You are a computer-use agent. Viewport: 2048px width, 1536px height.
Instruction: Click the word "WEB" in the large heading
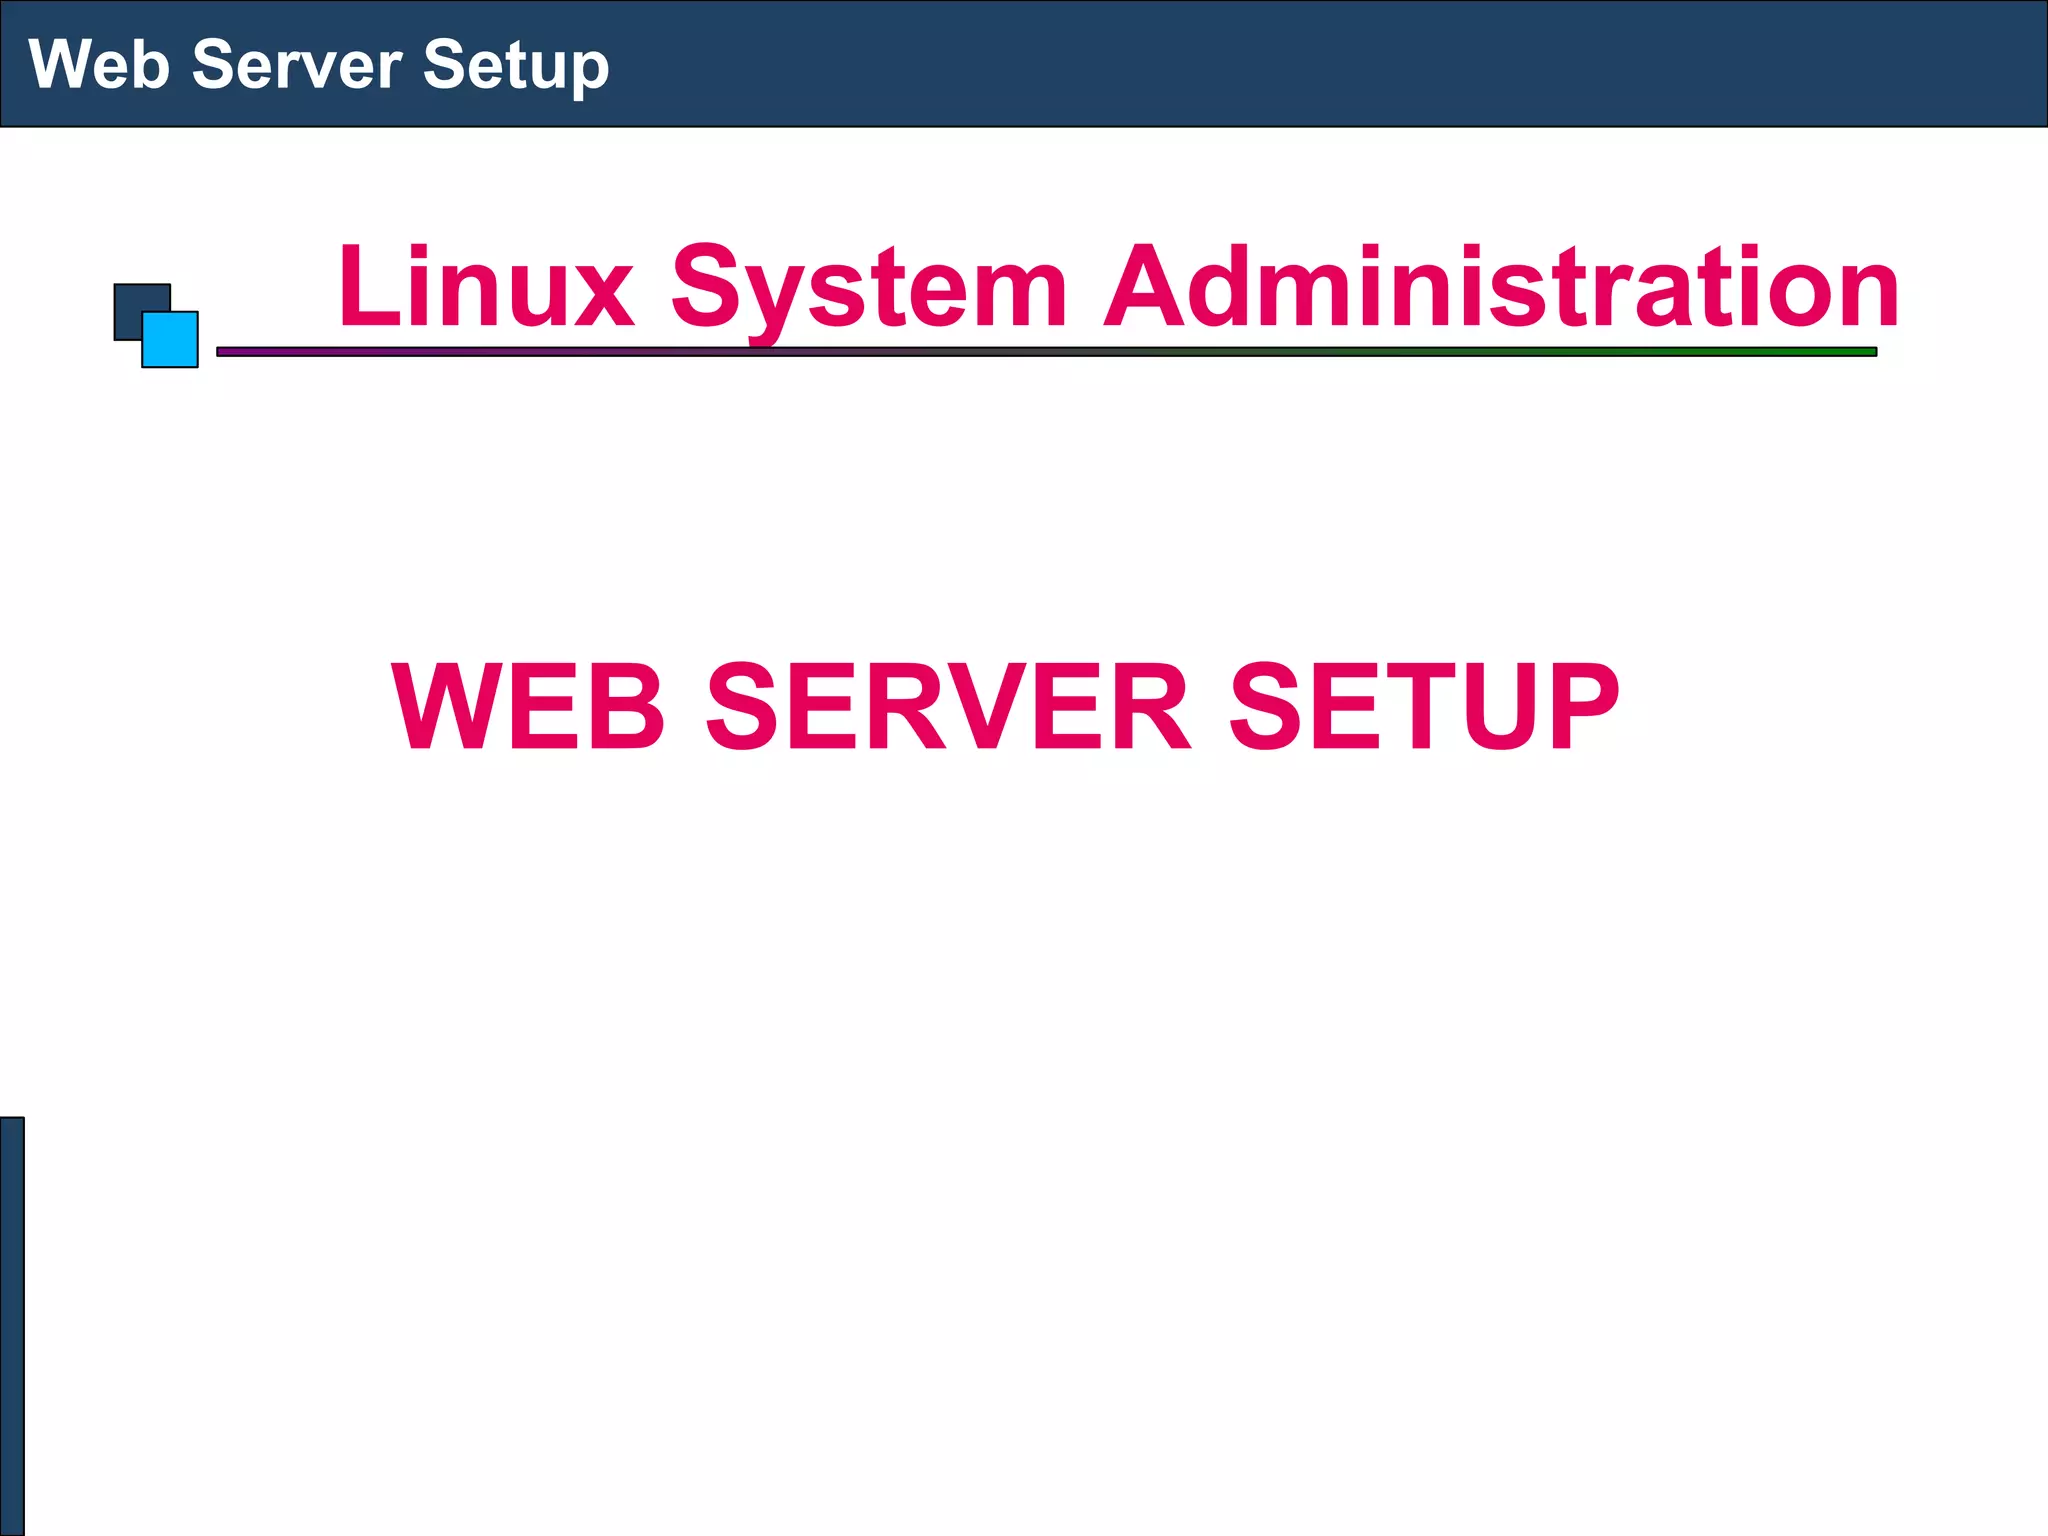click(x=528, y=707)
